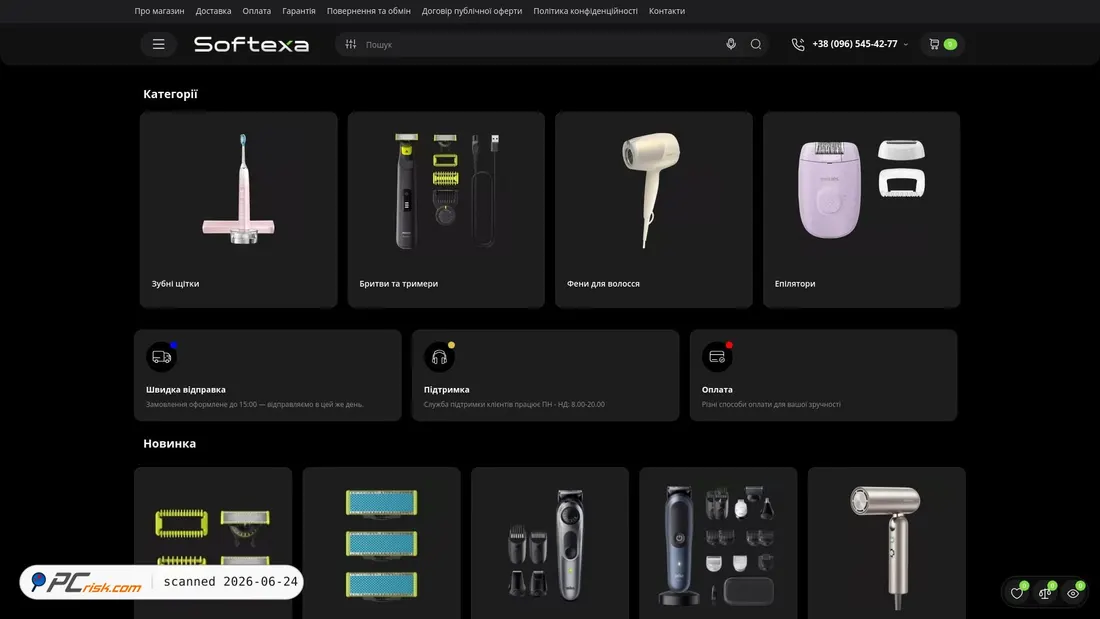This screenshot has width=1100, height=619.
Task: Open Бритви та тримери category card
Action: tap(446, 209)
